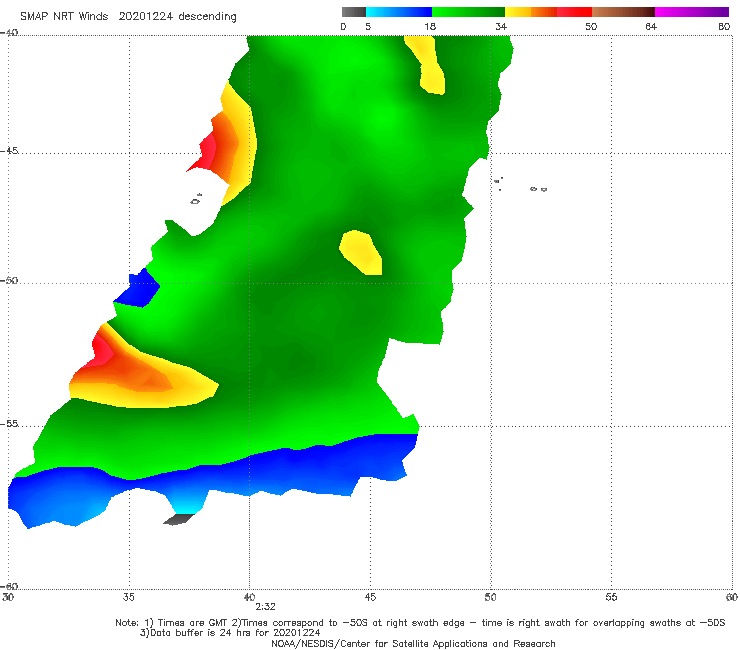Click the blue 5-18 colorbar segment
This screenshot has height=650, width=740.
coord(399,12)
